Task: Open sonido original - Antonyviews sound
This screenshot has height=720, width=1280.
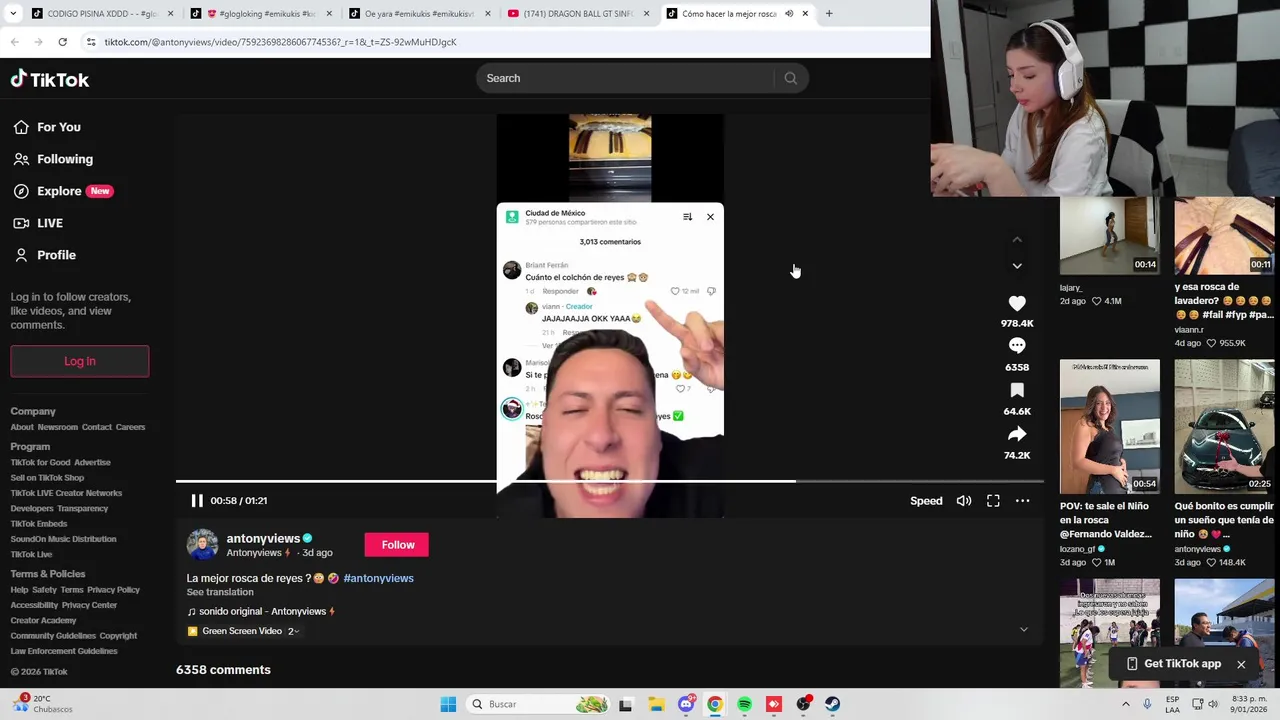Action: click(261, 611)
